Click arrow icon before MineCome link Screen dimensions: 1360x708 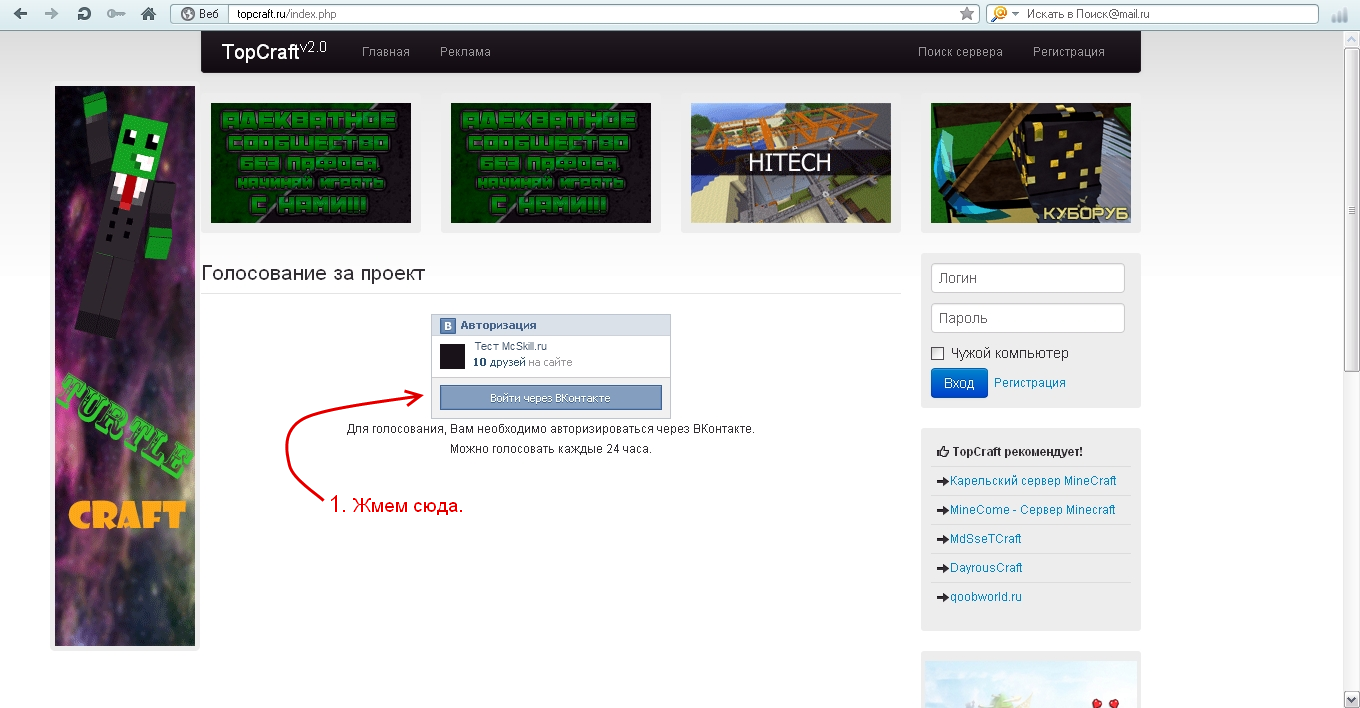(x=943, y=510)
